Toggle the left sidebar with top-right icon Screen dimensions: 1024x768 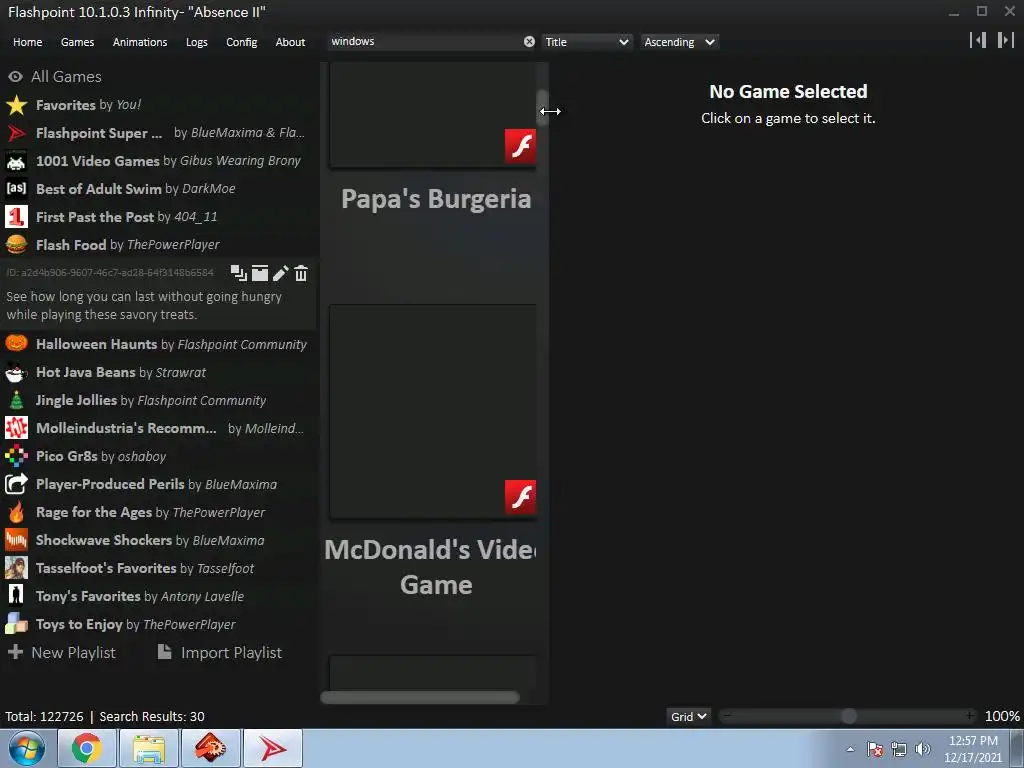[978, 40]
